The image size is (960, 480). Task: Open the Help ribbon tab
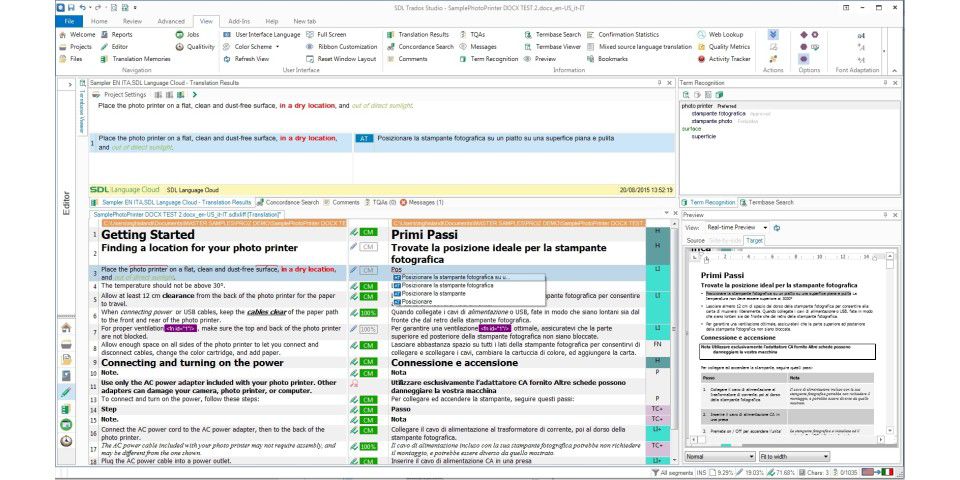click(x=272, y=21)
